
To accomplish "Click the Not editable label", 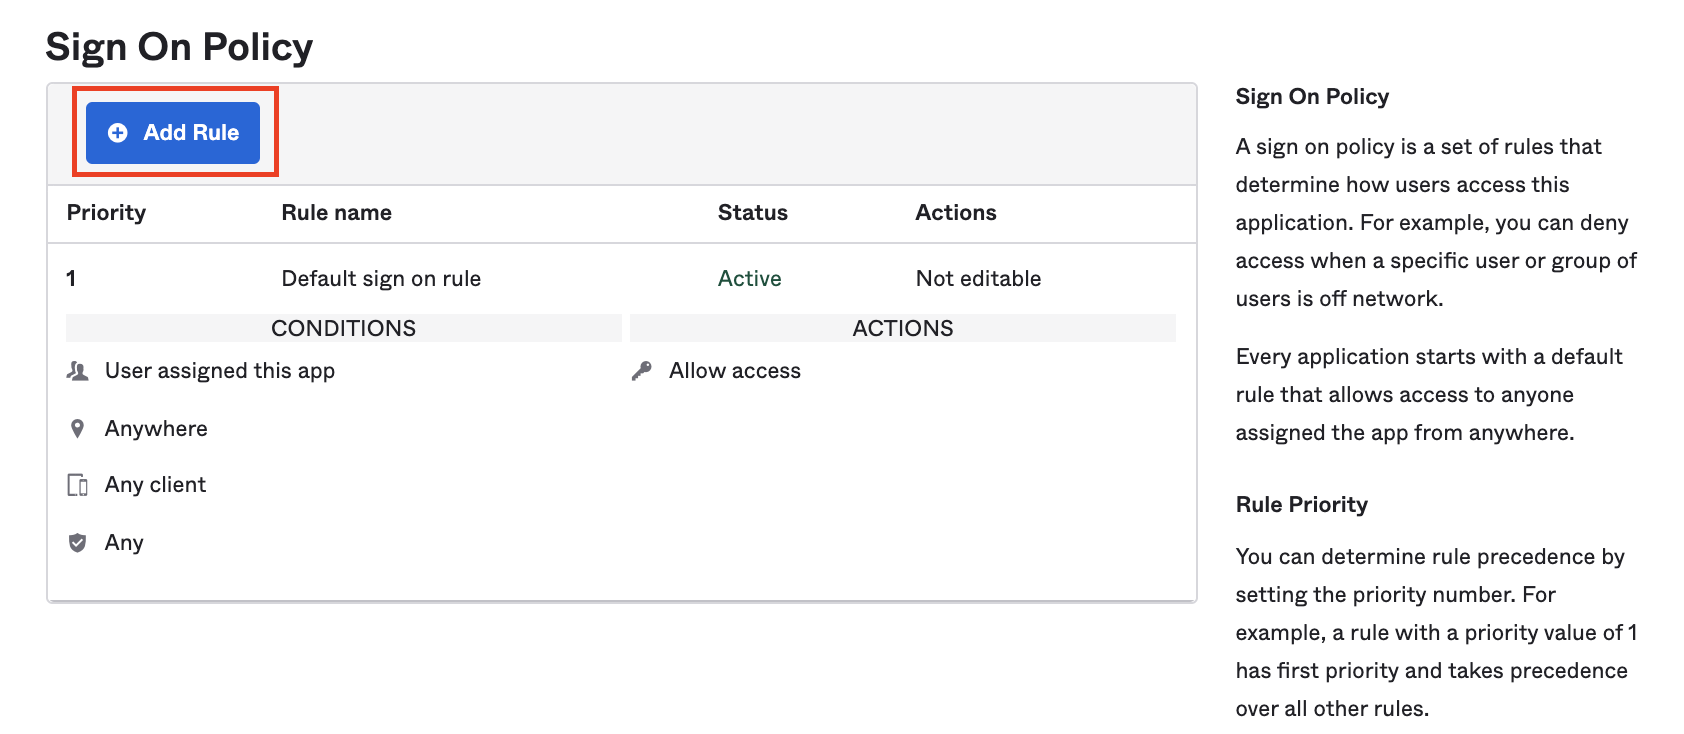I will pyautogui.click(x=978, y=279).
